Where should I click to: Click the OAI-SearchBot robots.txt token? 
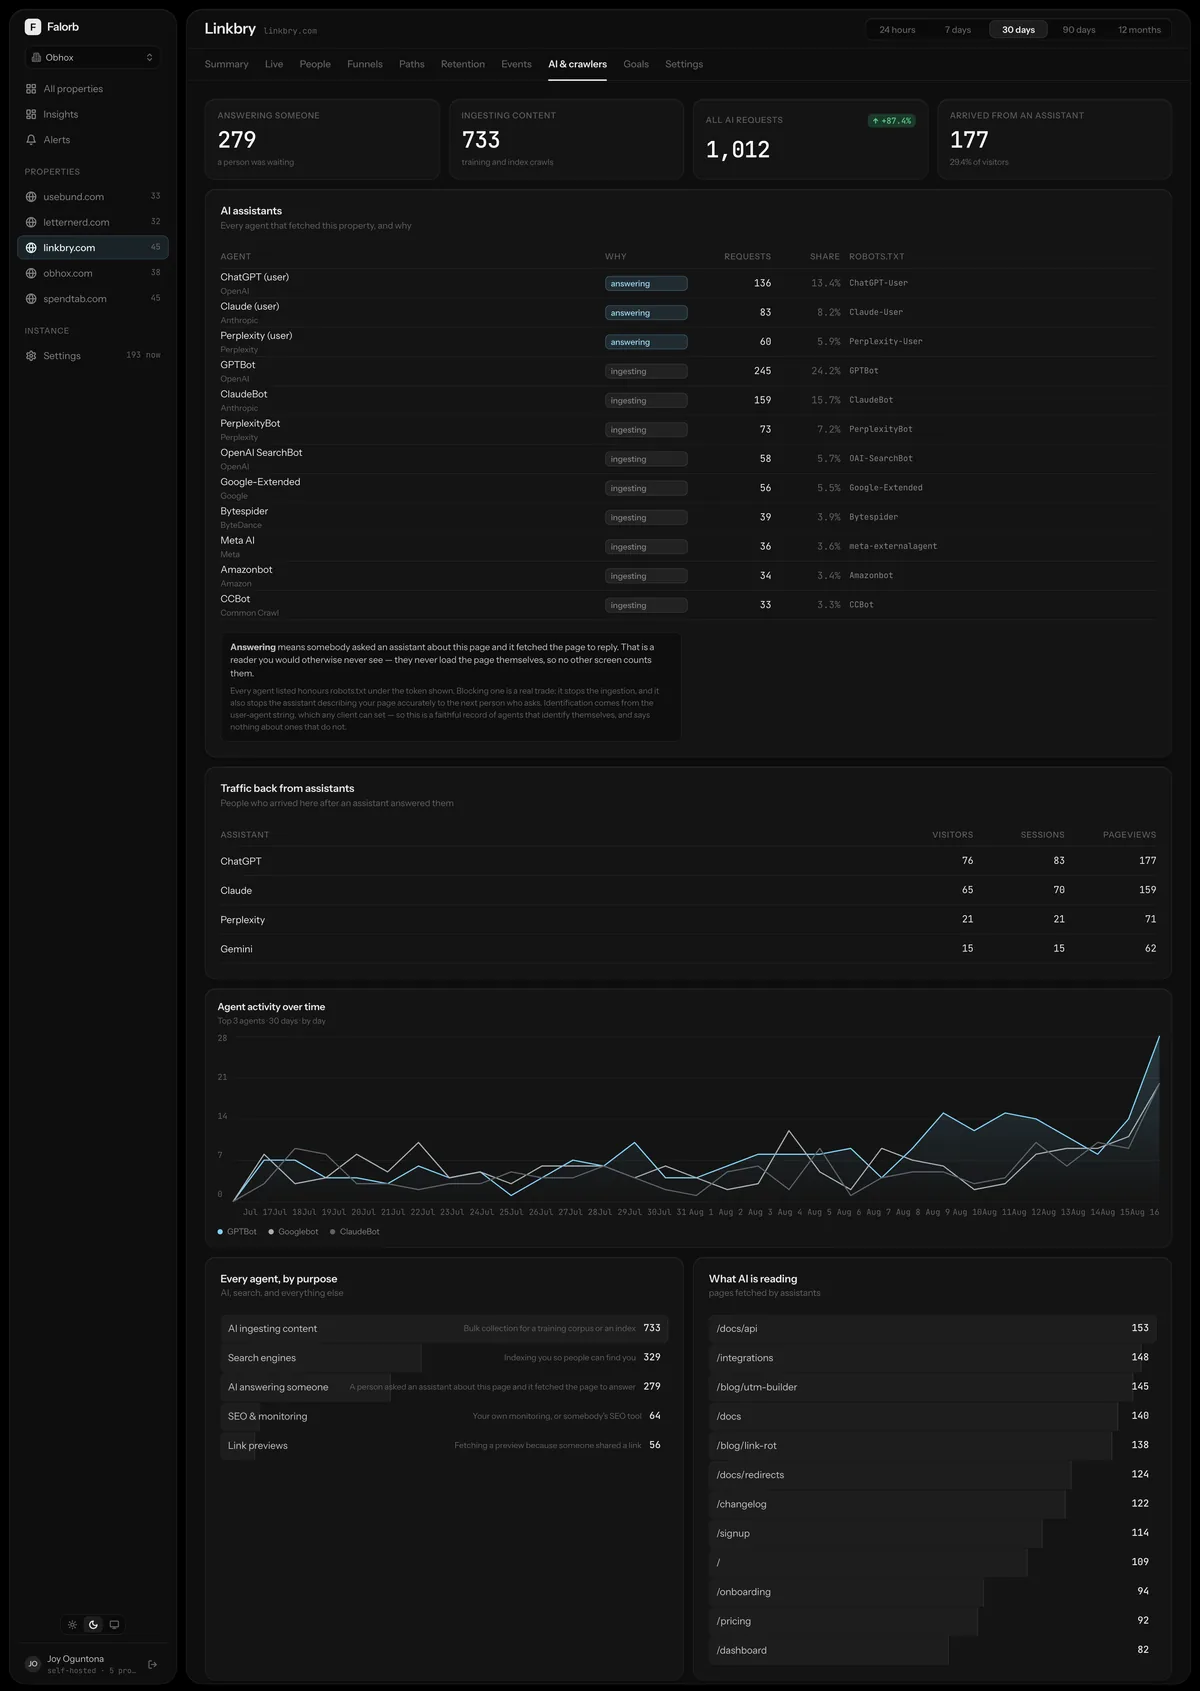880,459
